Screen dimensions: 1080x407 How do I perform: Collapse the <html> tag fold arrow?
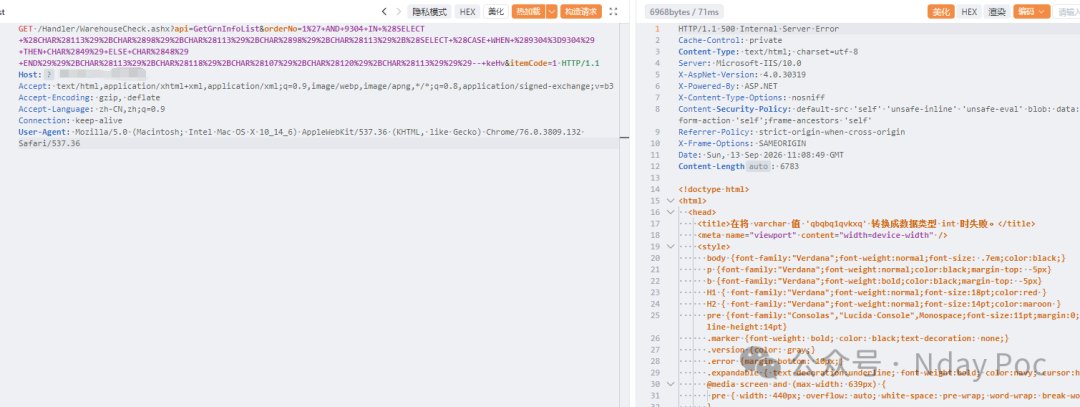click(671, 201)
